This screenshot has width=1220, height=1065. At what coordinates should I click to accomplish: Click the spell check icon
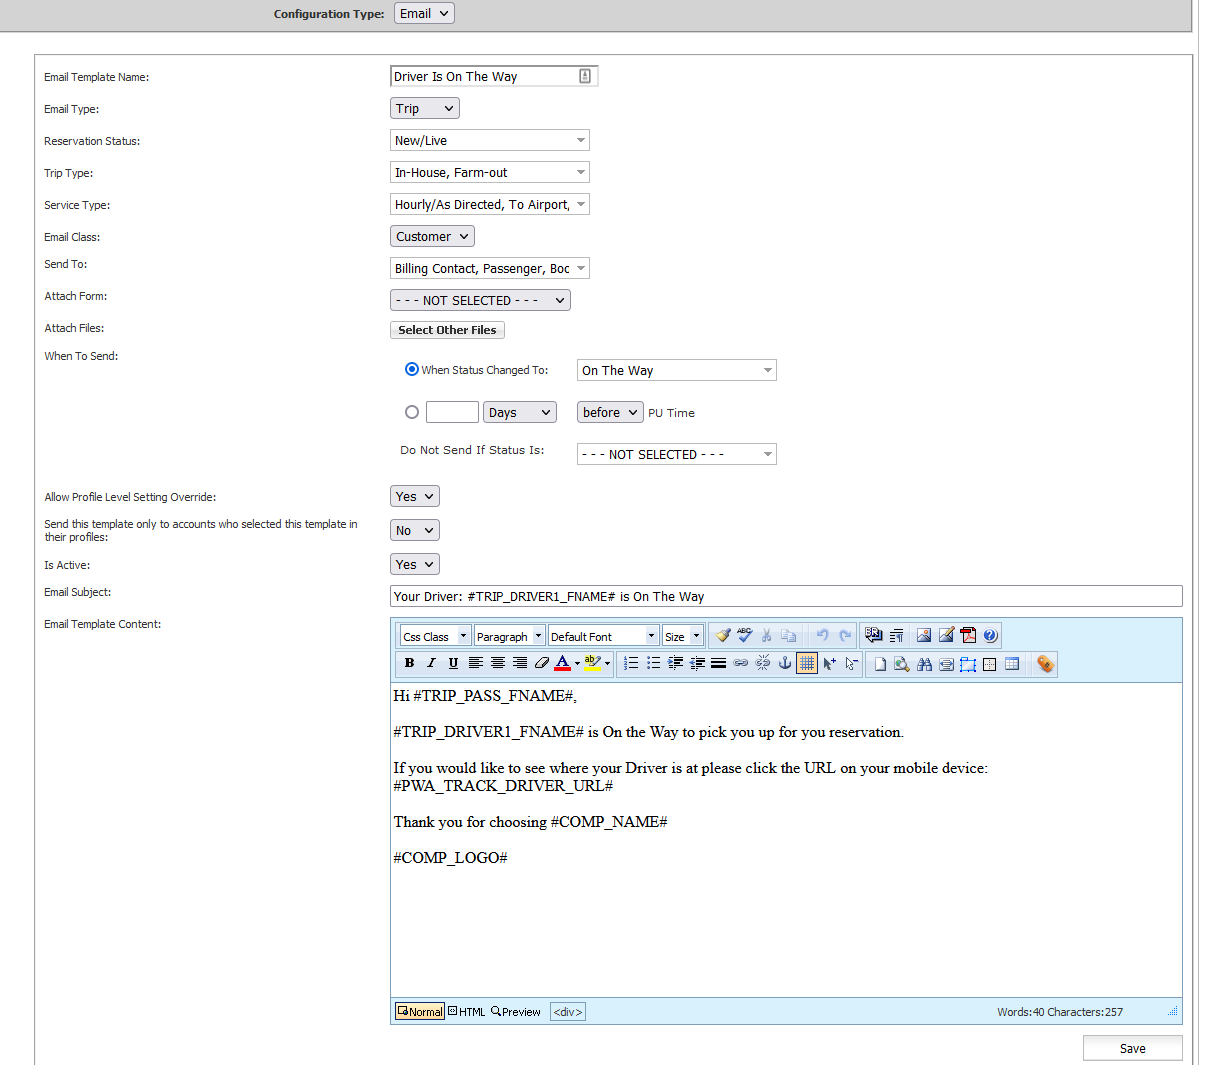(x=744, y=635)
